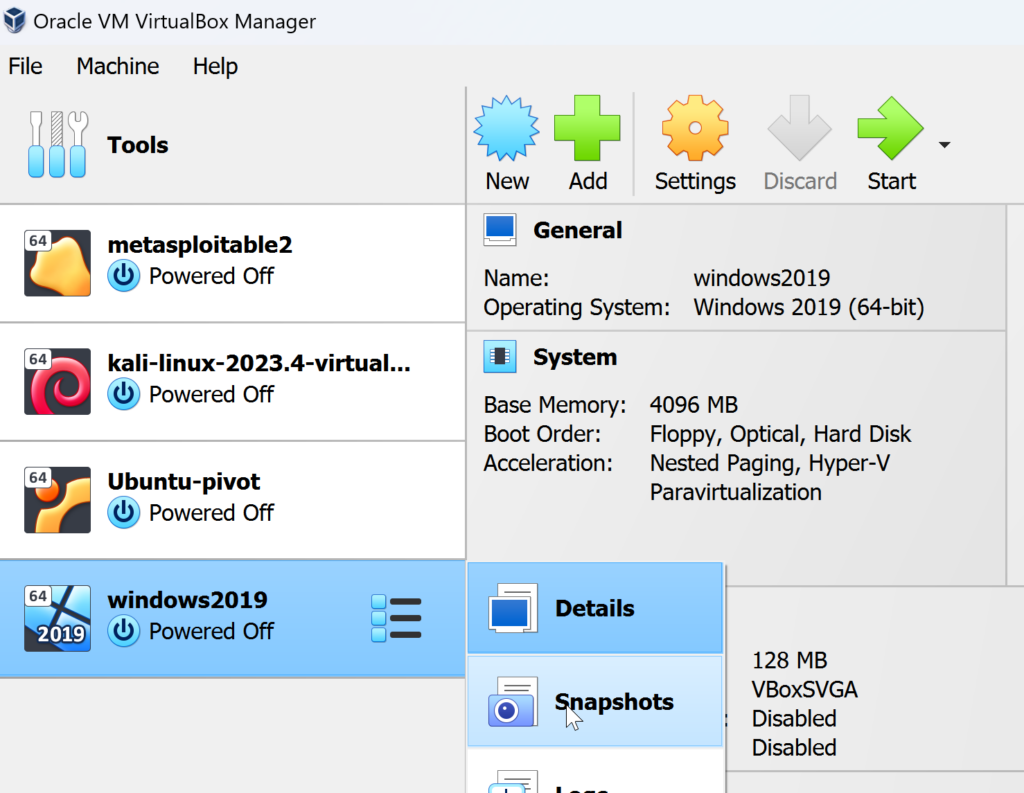Select the Tools entry in the sidebar
Screen dimensions: 1024x793
232,145
